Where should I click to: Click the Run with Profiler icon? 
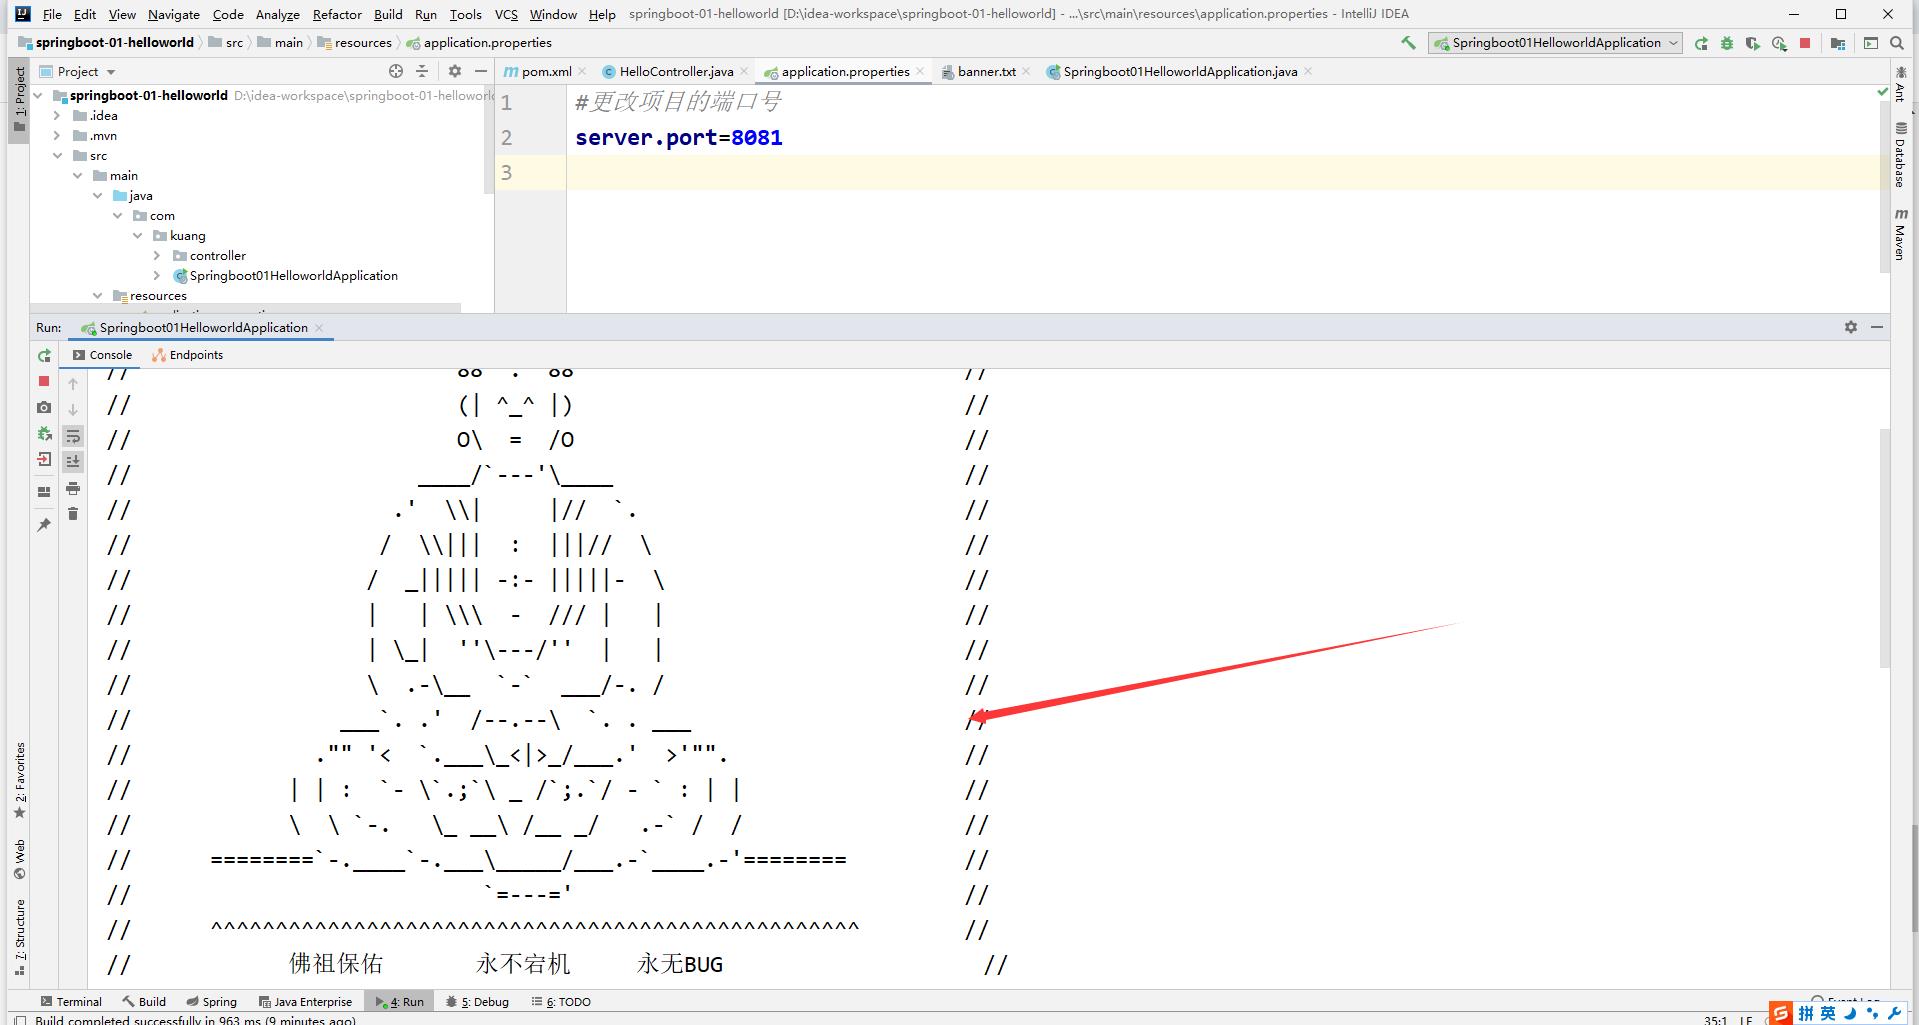[x=1779, y=43]
